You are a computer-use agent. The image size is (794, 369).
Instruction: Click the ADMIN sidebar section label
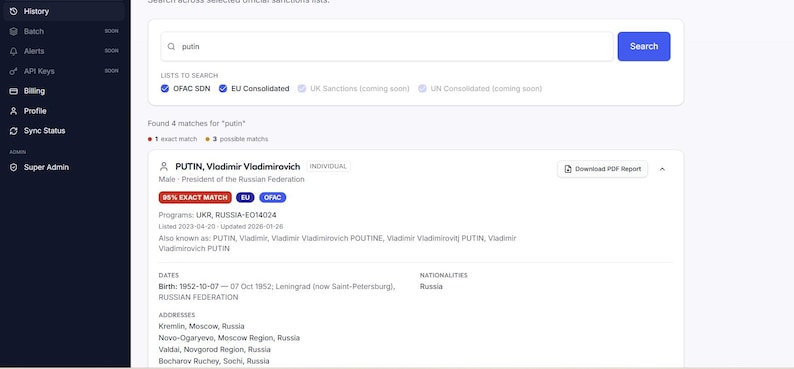(18, 152)
